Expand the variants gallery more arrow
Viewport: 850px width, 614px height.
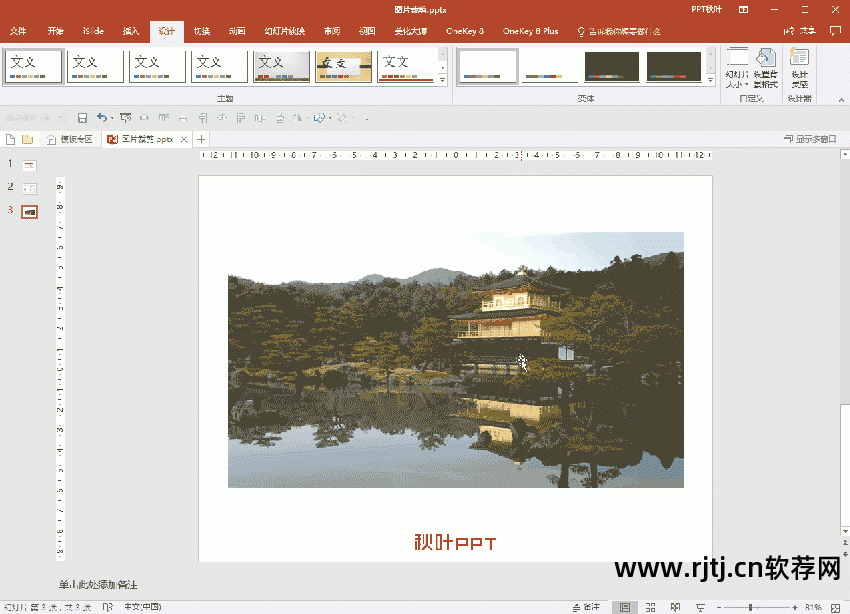point(710,79)
